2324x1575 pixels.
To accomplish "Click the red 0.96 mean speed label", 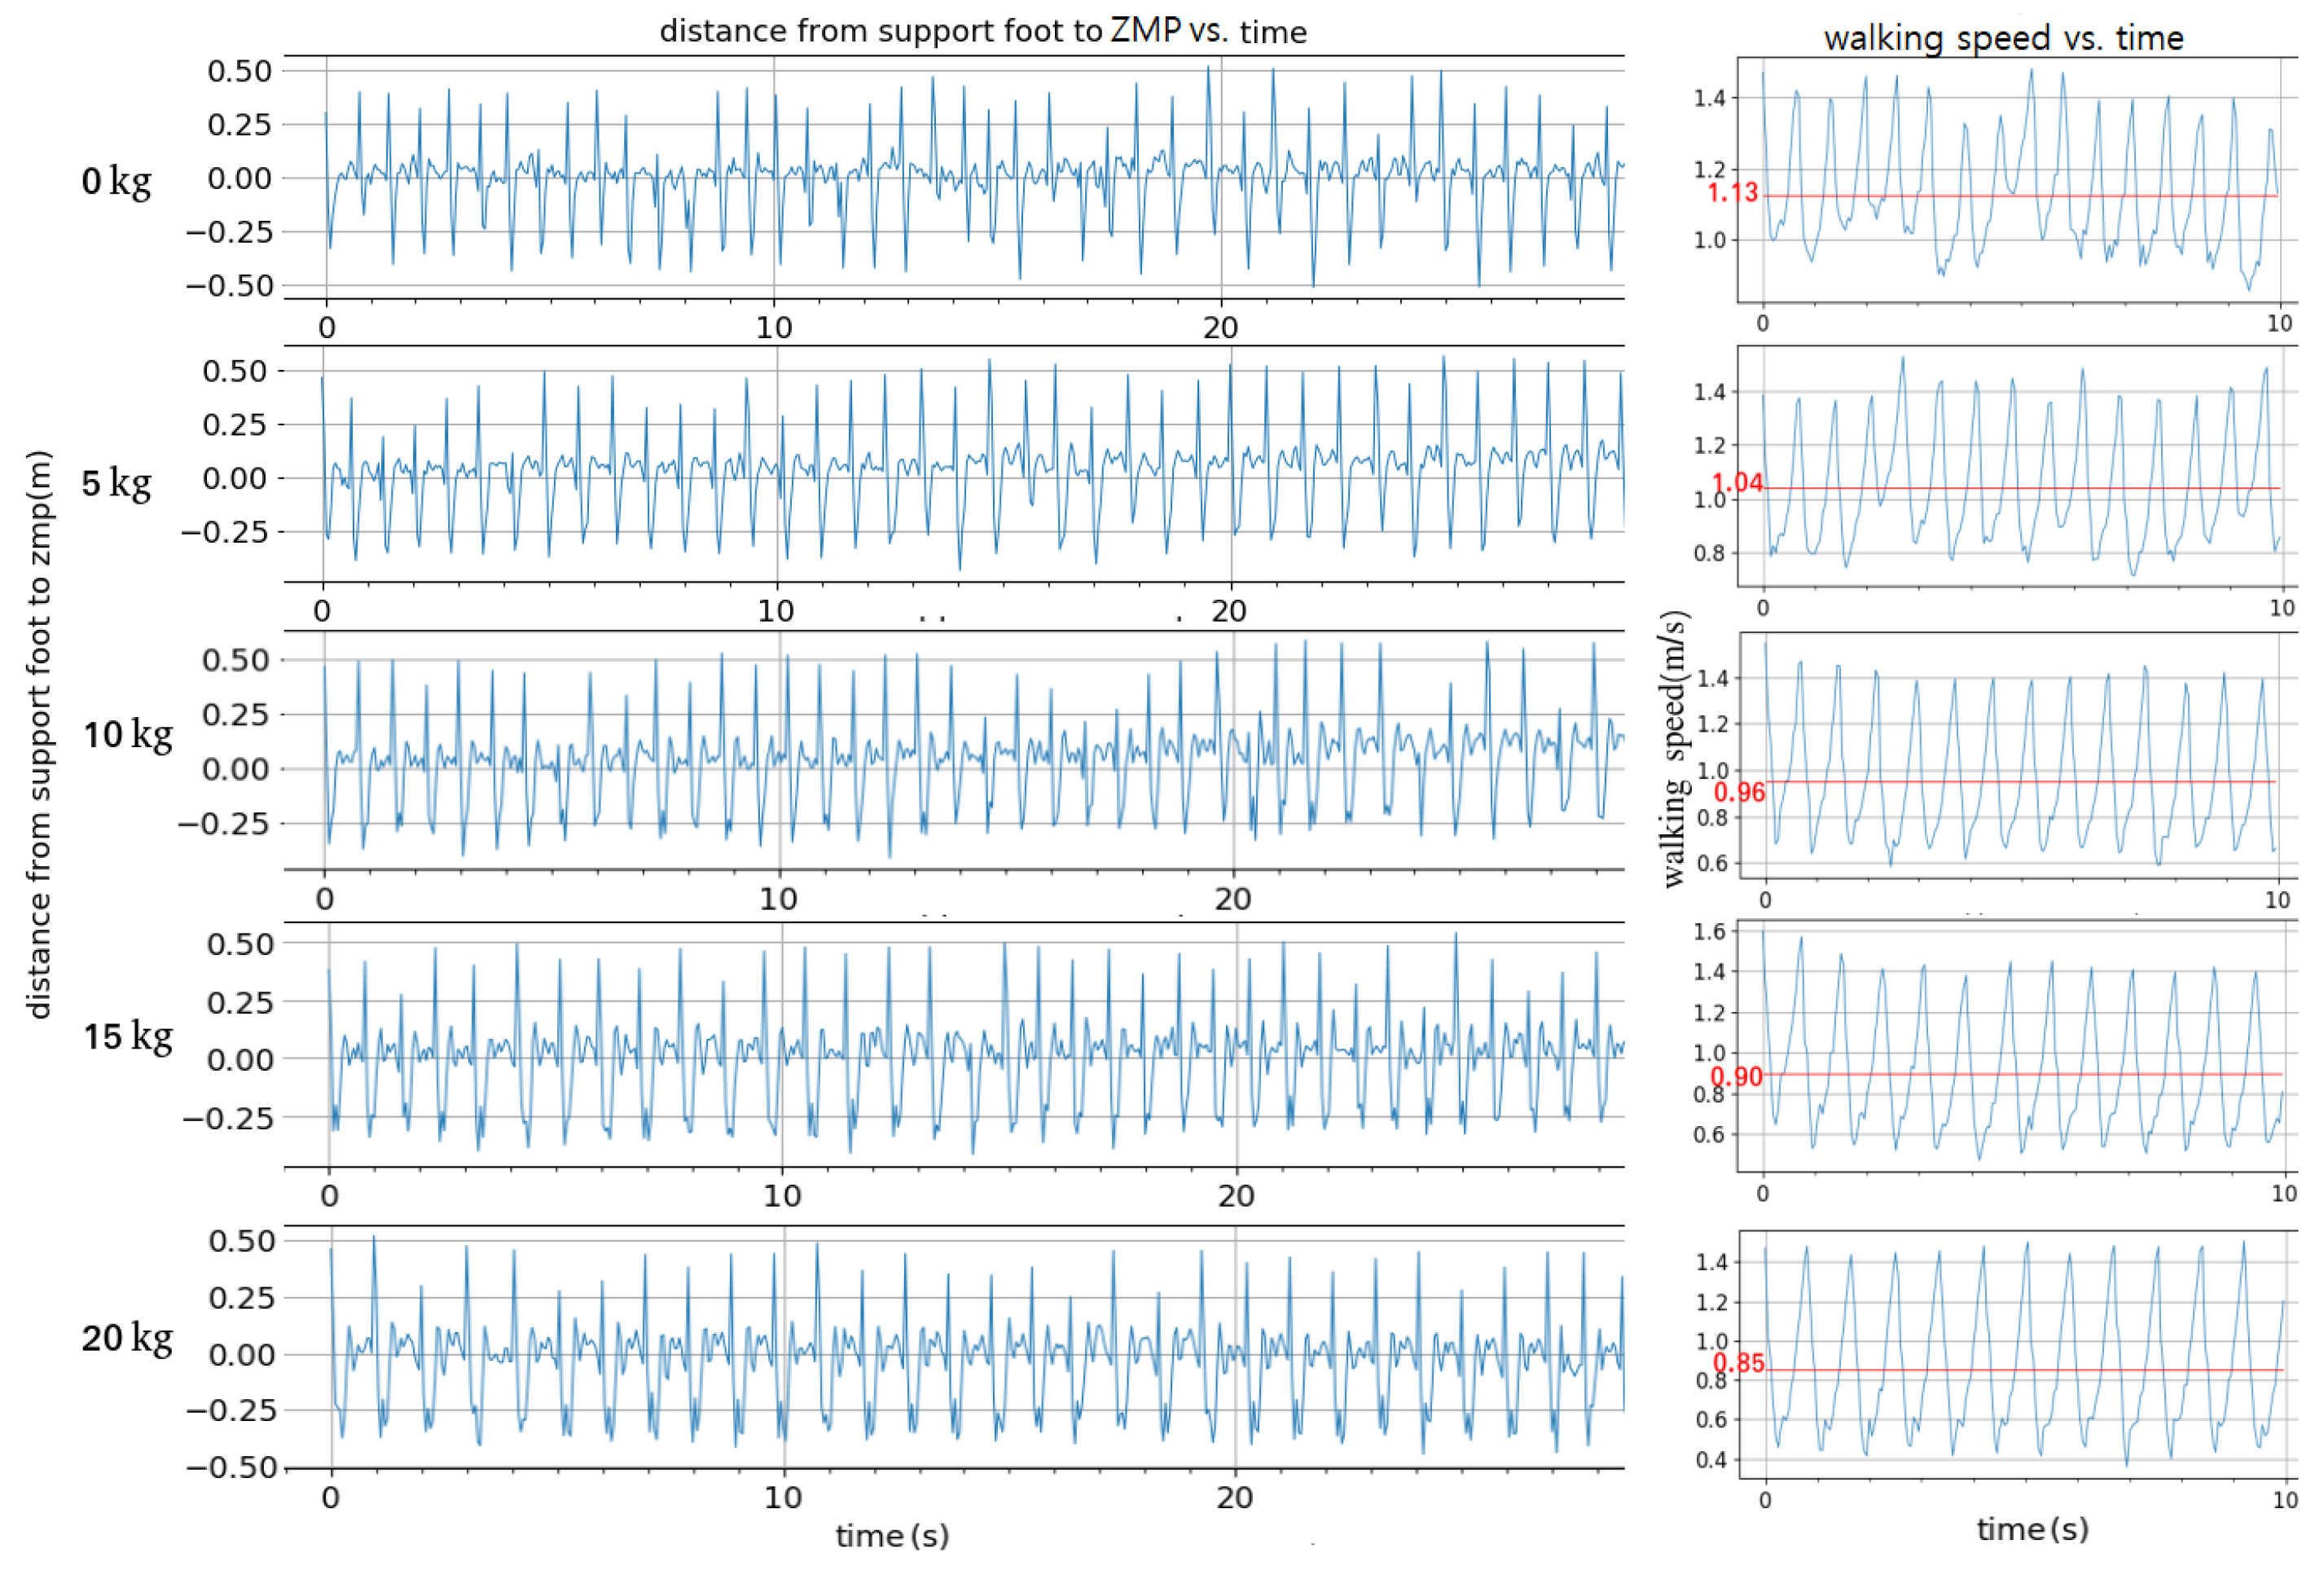I will 1739,793.
